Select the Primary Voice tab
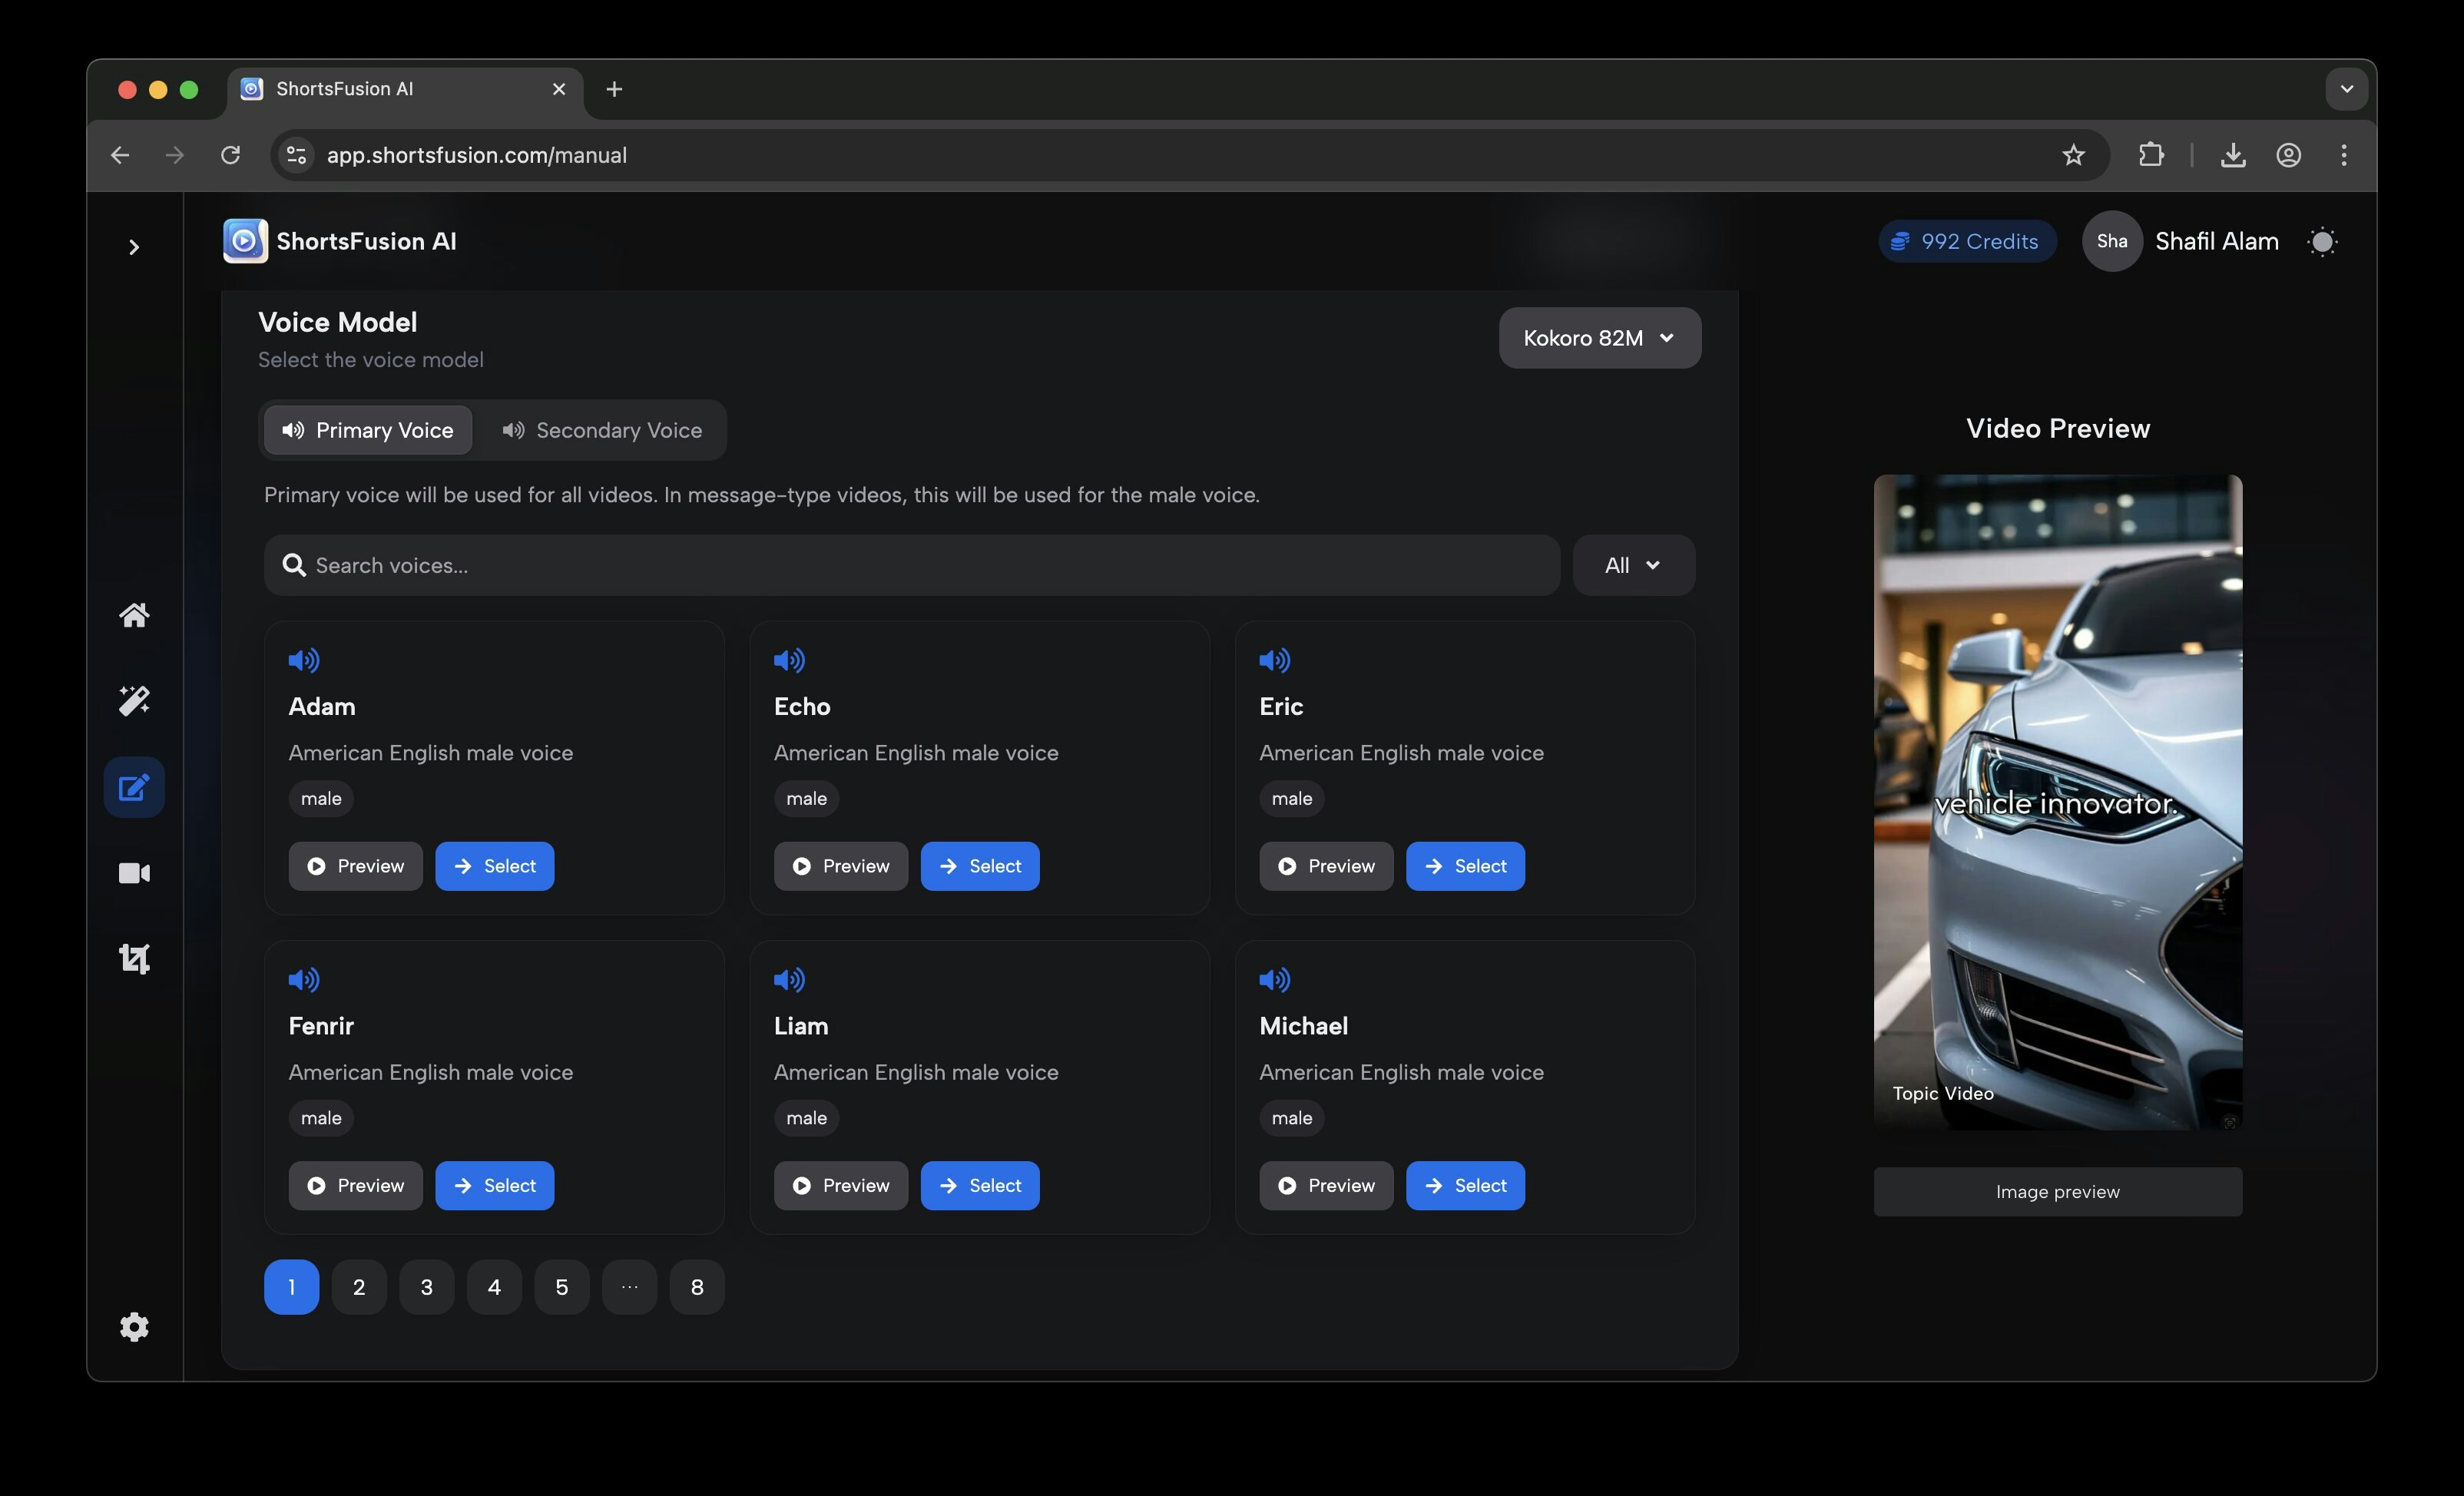2464x1496 pixels. click(x=368, y=430)
